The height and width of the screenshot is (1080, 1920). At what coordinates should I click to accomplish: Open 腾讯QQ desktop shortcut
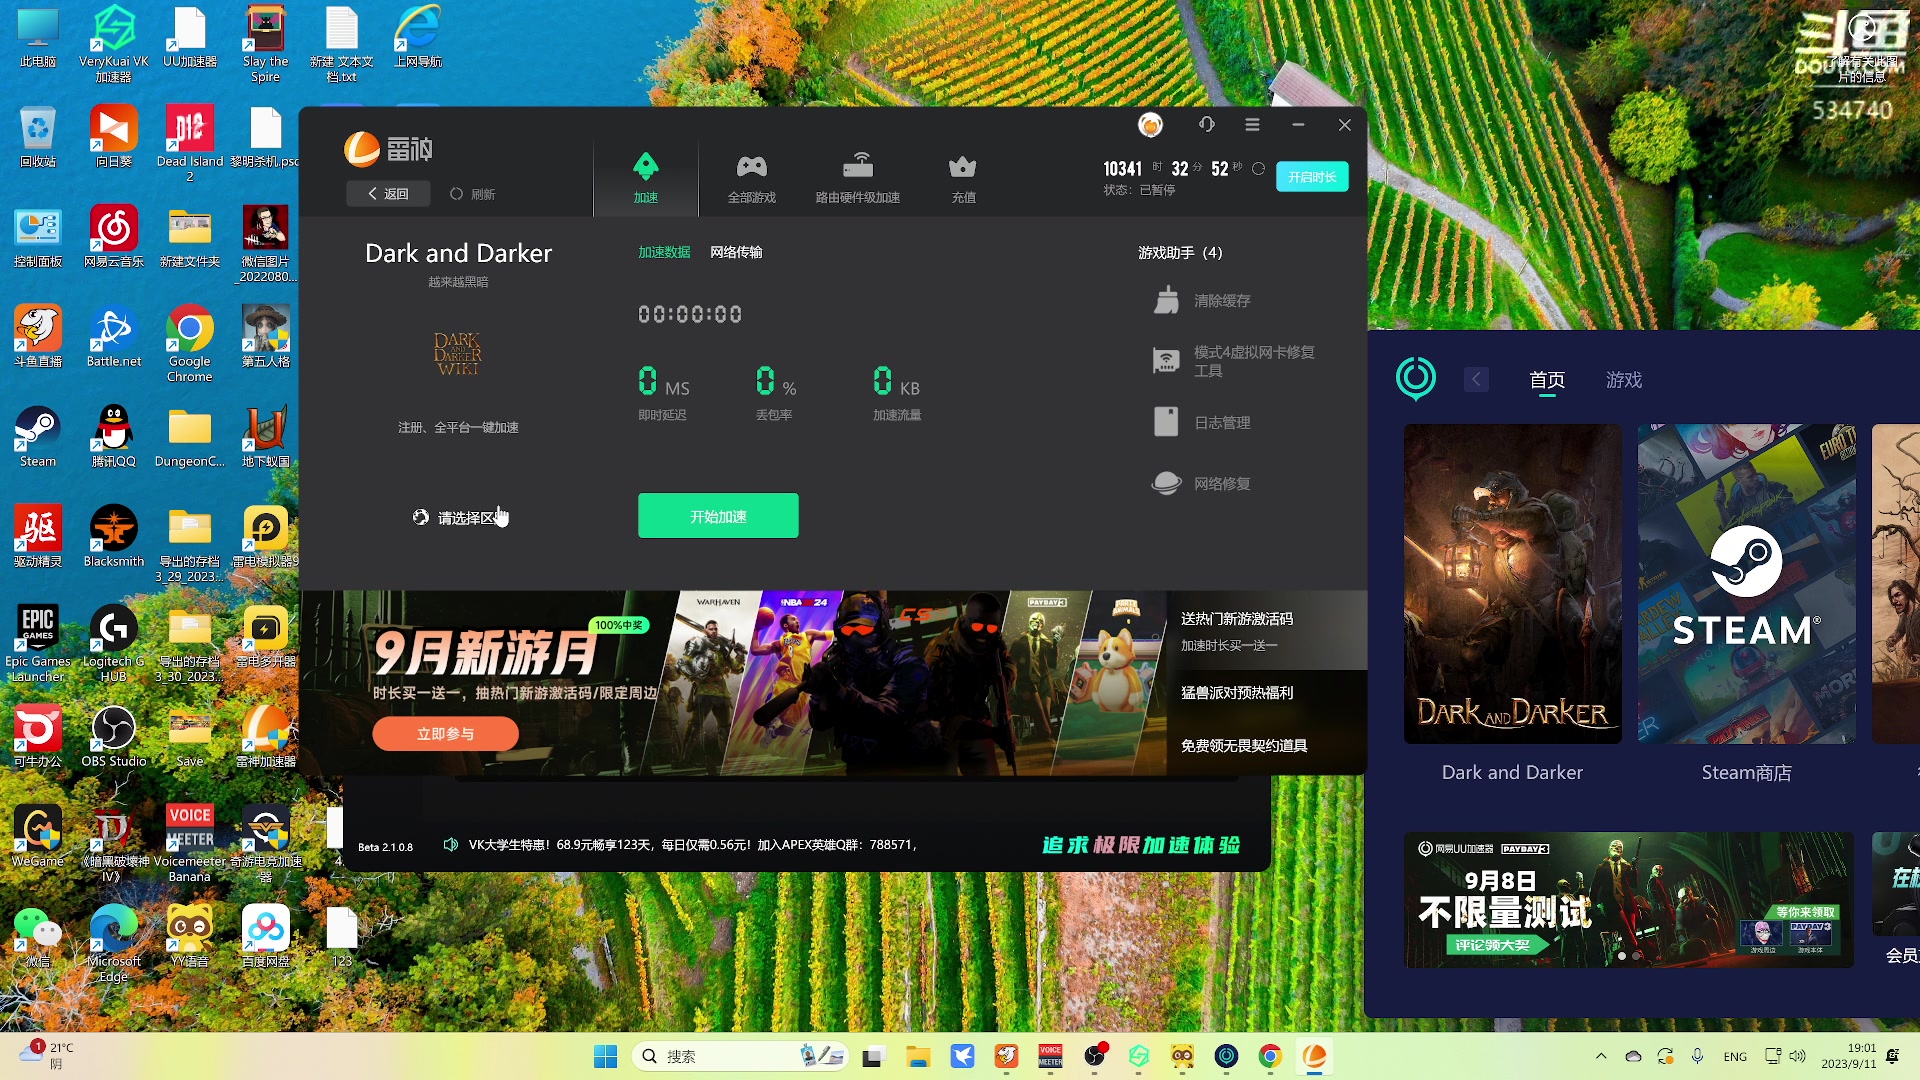(x=114, y=437)
